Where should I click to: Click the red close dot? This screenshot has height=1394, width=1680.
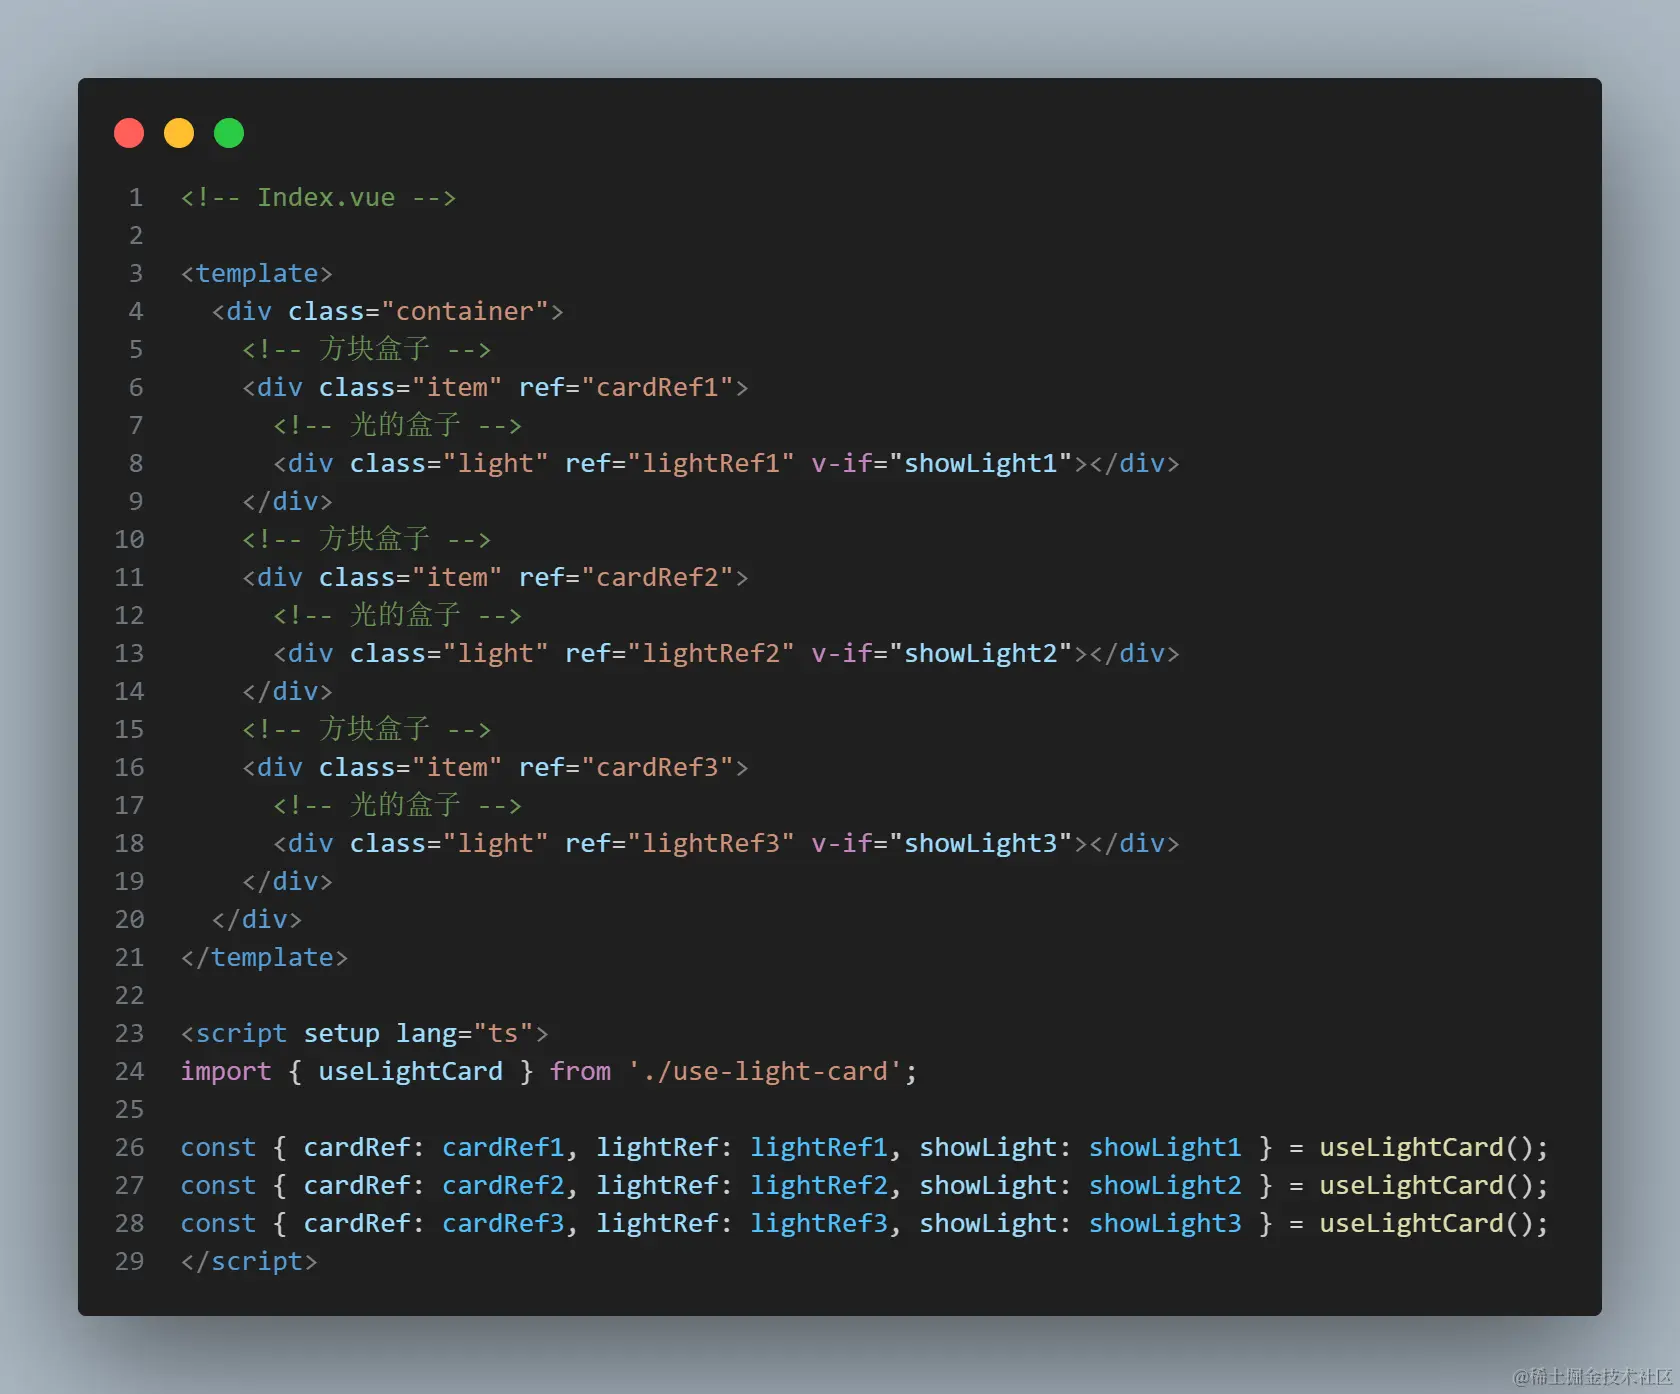click(x=129, y=133)
